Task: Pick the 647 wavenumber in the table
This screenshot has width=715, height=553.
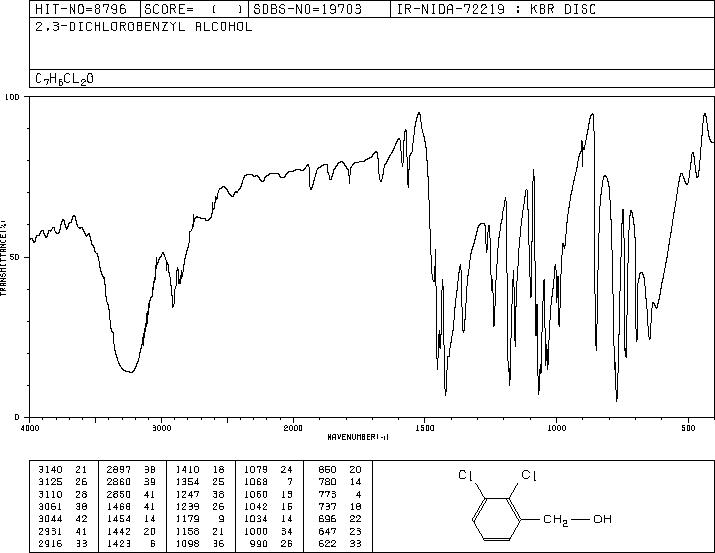Action: point(327,532)
